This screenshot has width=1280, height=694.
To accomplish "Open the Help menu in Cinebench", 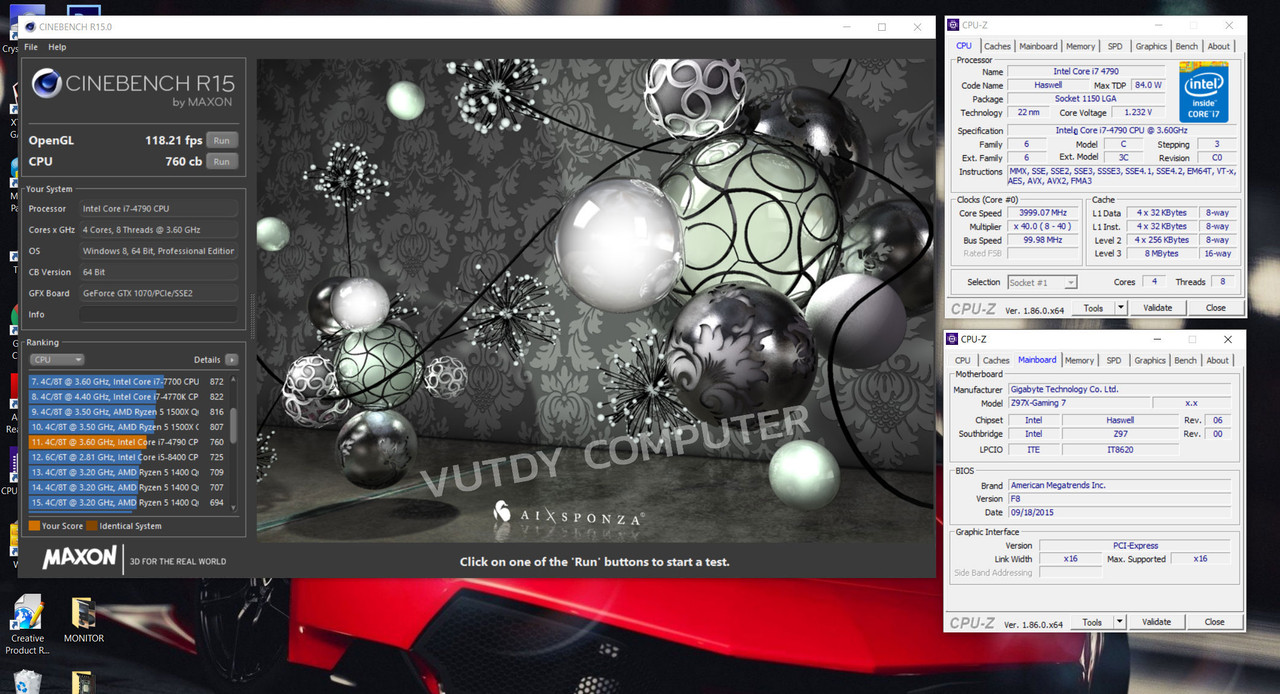I will pos(57,47).
